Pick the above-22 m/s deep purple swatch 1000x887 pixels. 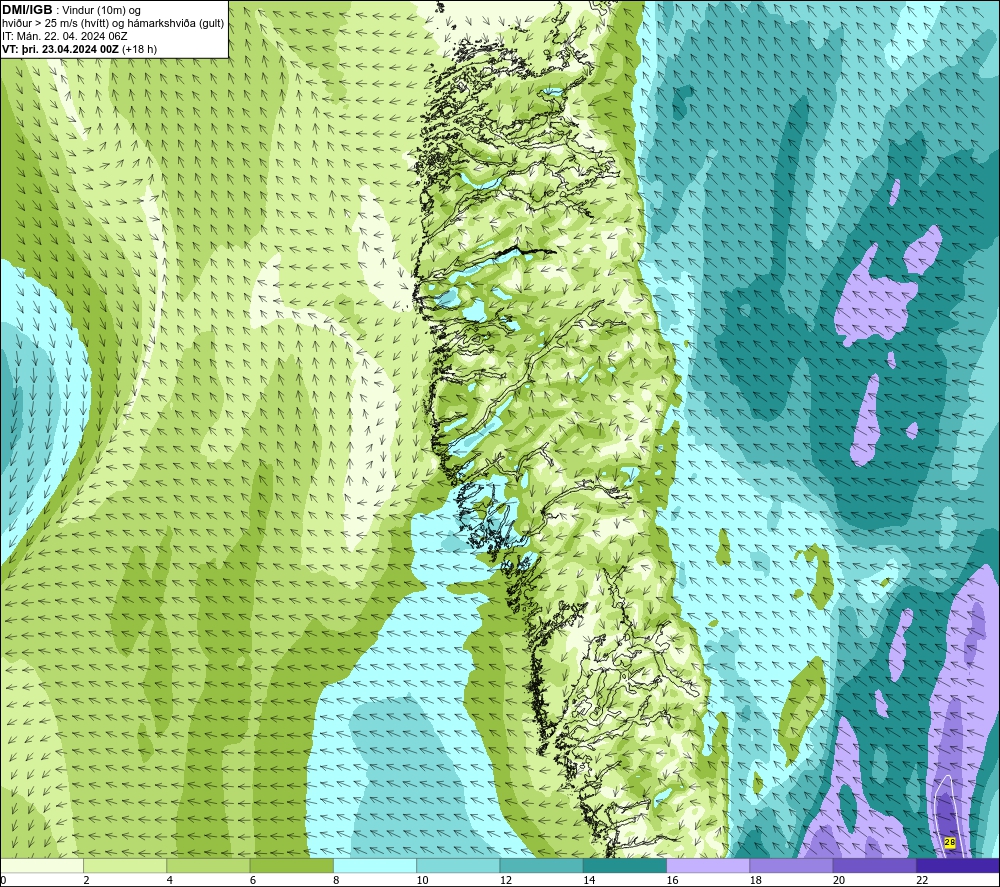tap(958, 866)
